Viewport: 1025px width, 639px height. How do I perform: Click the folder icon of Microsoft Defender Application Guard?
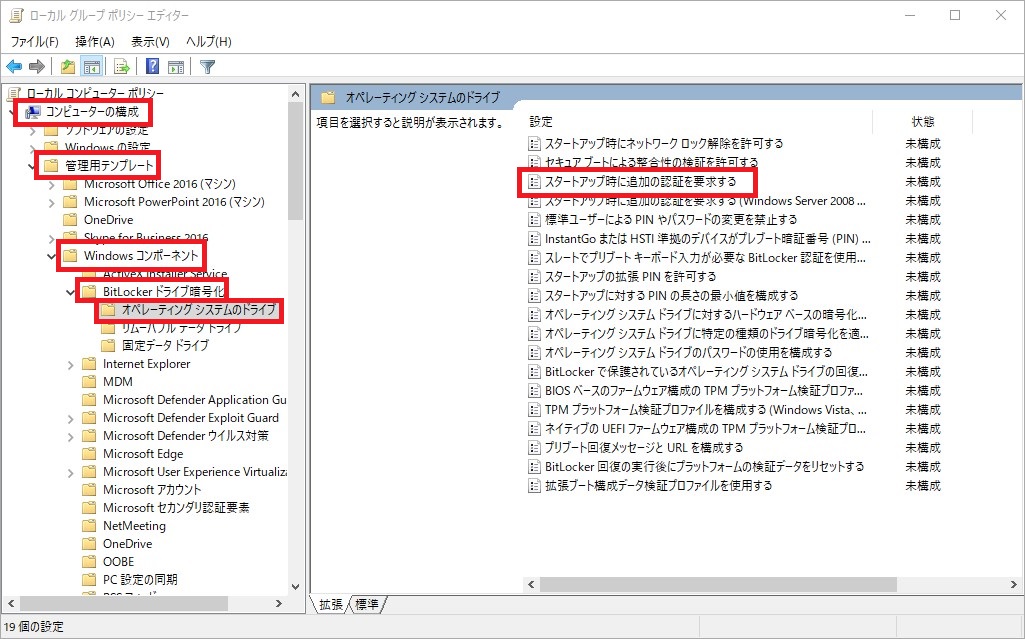[x=90, y=400]
